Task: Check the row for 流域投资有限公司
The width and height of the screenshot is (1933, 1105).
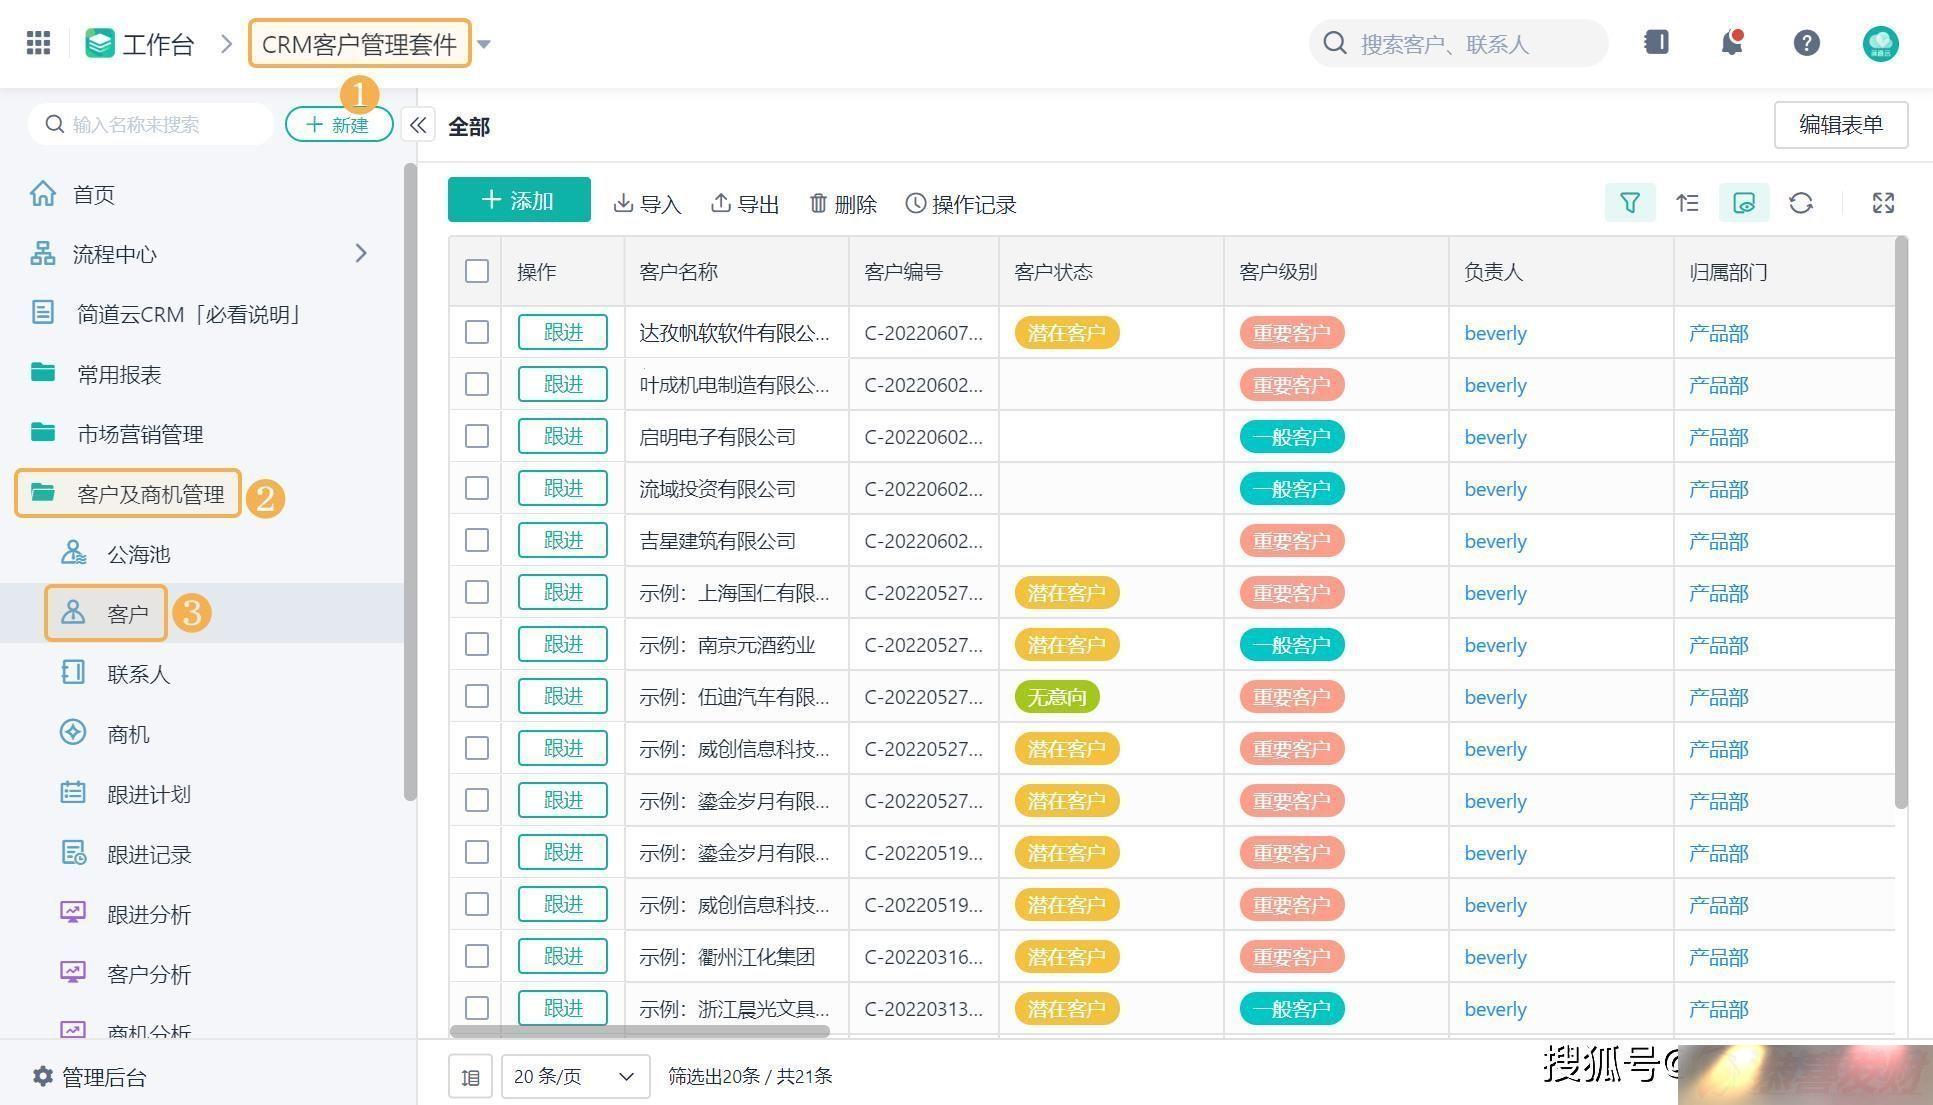Action: click(477, 488)
